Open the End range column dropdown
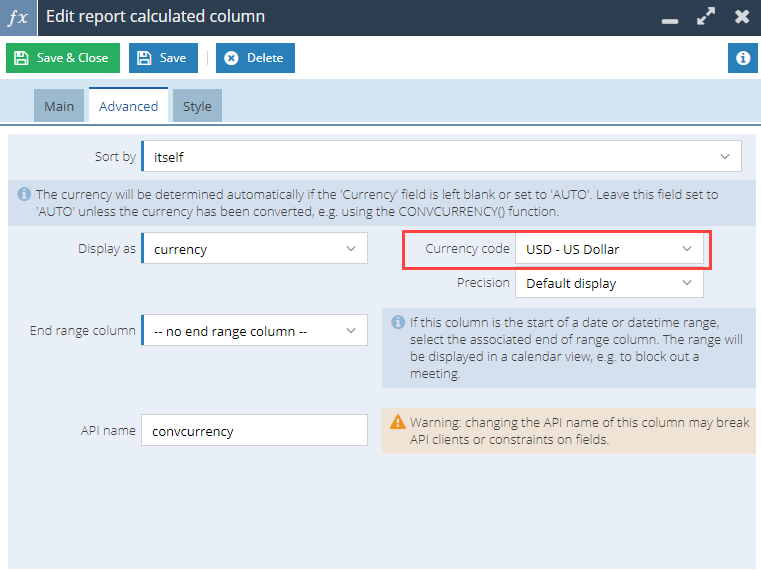Viewport: 761px width, 570px height. [254, 331]
